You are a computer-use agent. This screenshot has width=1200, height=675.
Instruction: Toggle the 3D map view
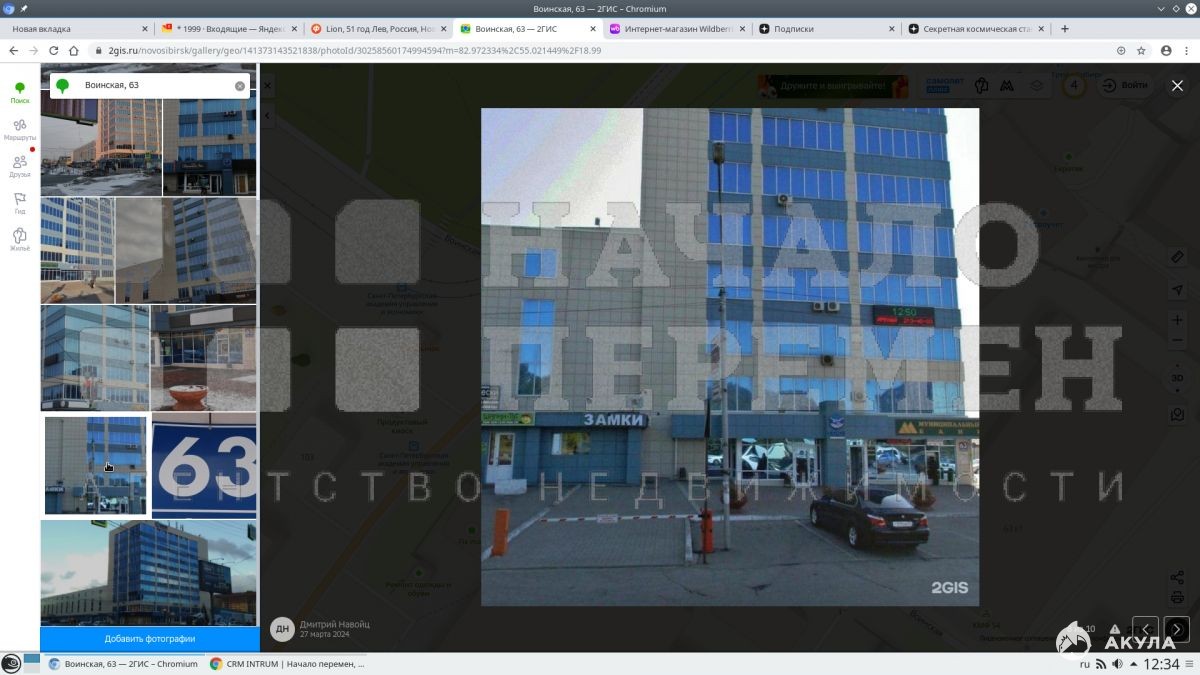click(x=1177, y=378)
